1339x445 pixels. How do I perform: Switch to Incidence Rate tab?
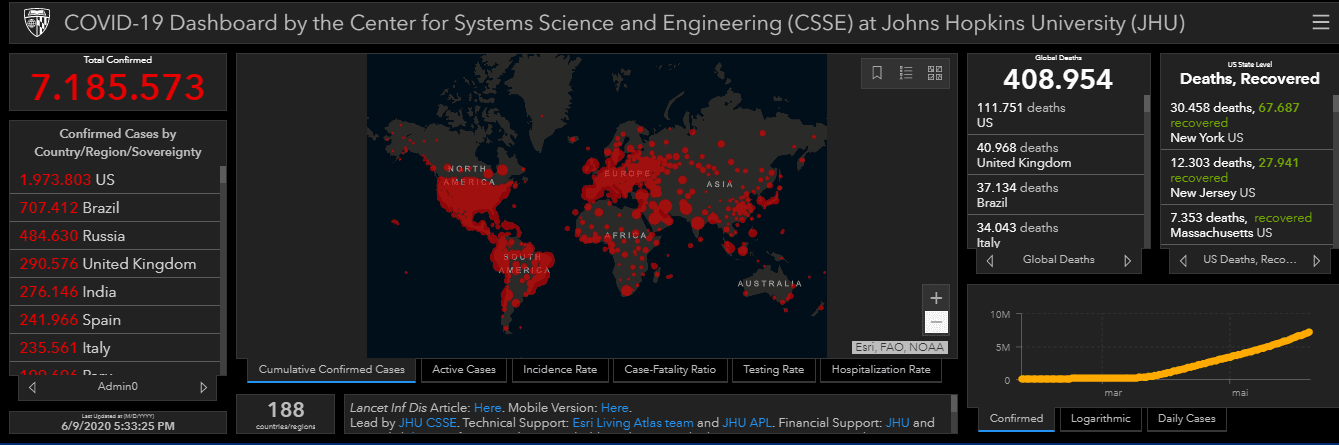560,370
